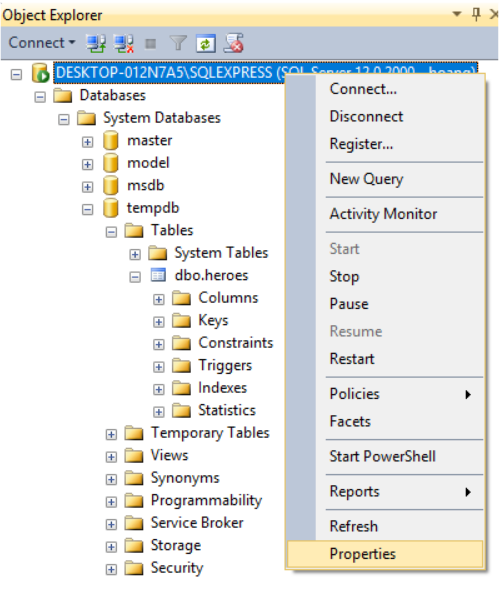Viewport: 500px width, 605px height.
Task: Collapse the server root node
Action: click(16, 74)
